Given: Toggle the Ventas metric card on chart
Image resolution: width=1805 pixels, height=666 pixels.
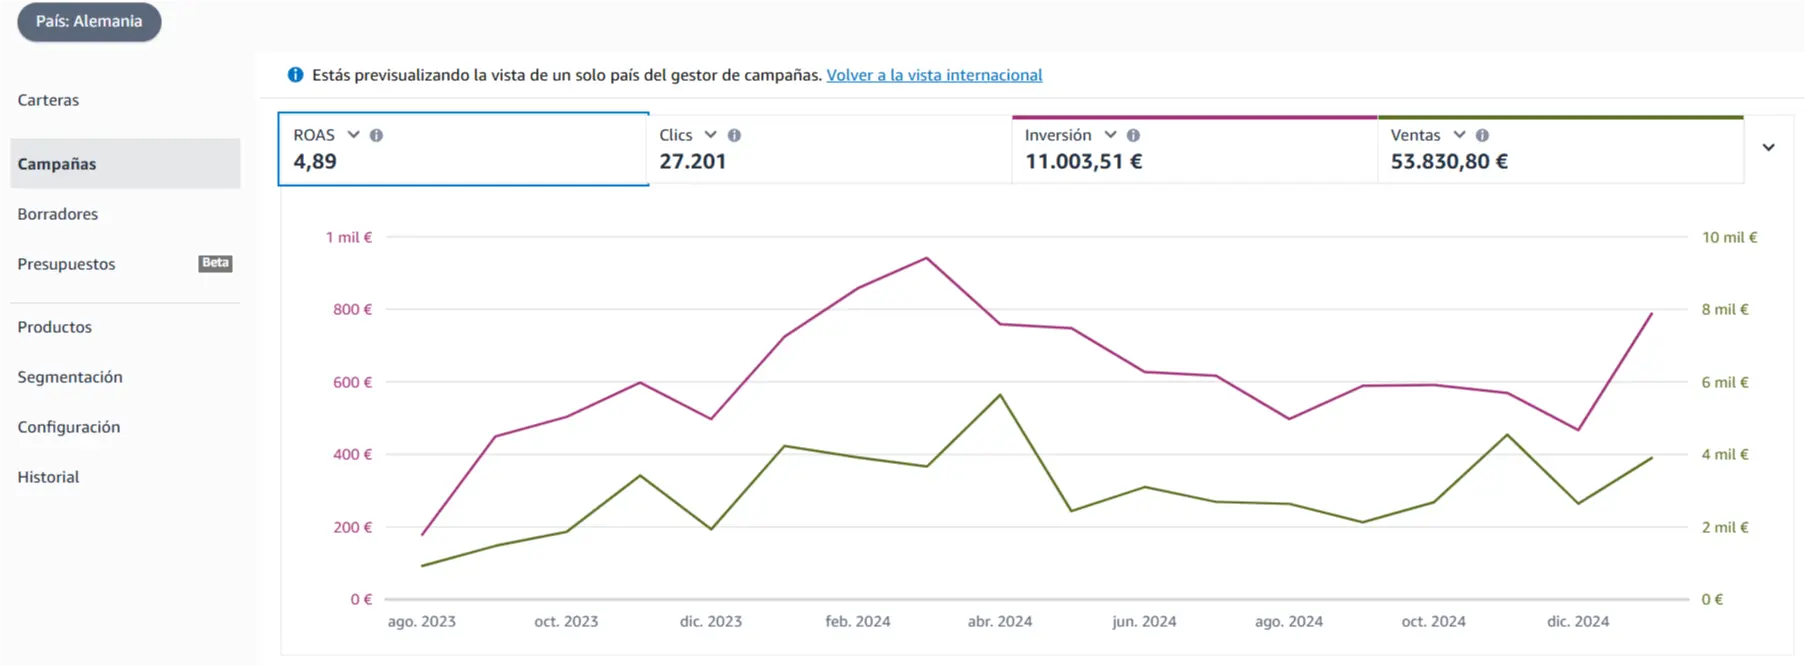Looking at the screenshot, I should (x=1560, y=149).
